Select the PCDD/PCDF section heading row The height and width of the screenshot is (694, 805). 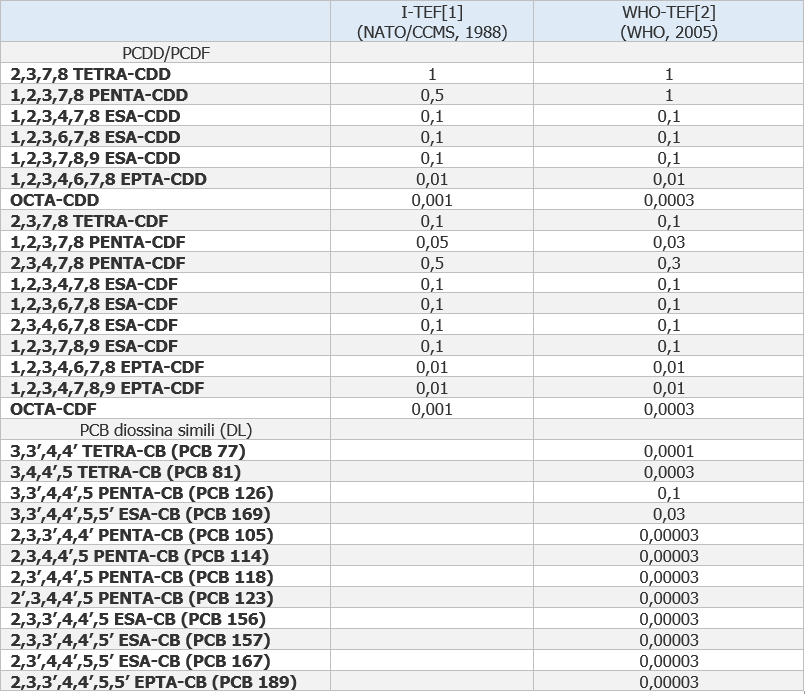point(165,52)
